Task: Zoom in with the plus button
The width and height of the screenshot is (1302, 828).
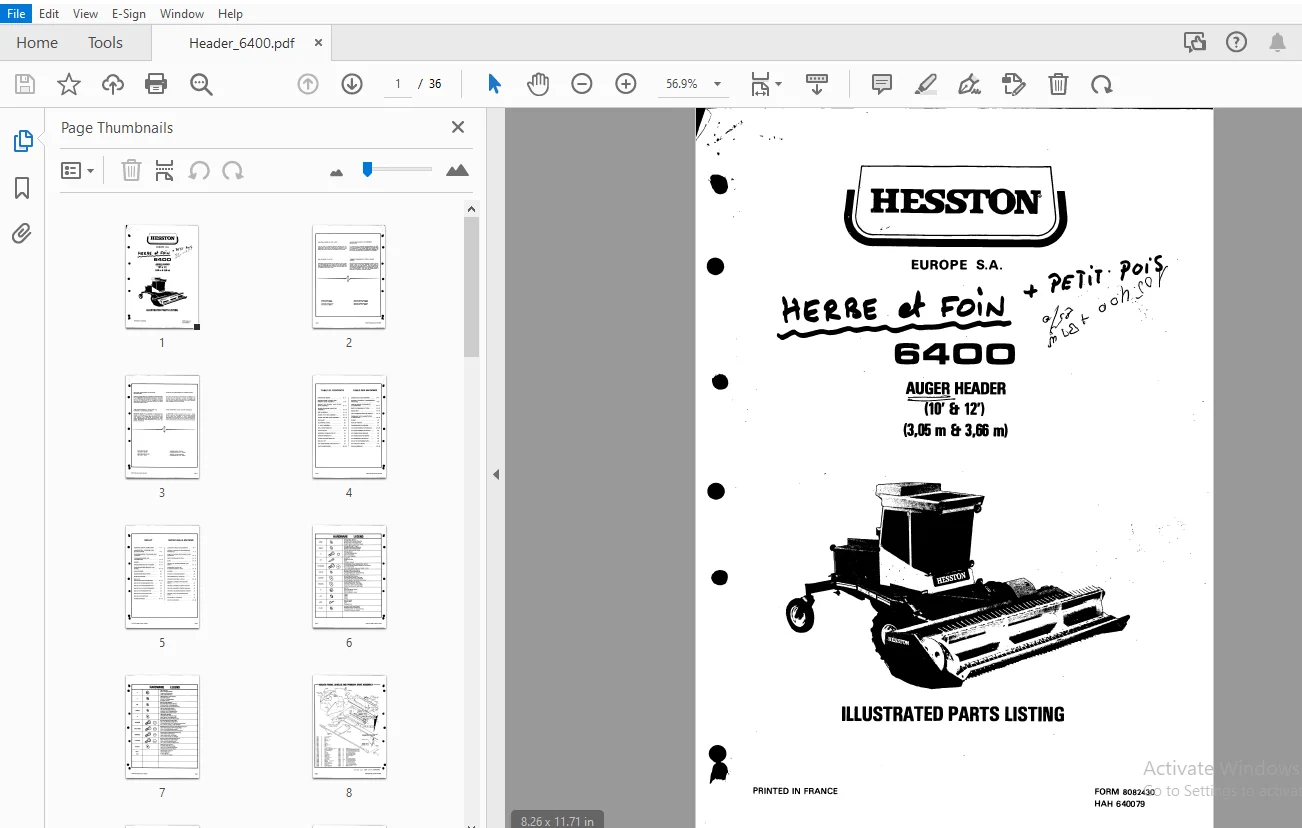Action: pos(626,84)
